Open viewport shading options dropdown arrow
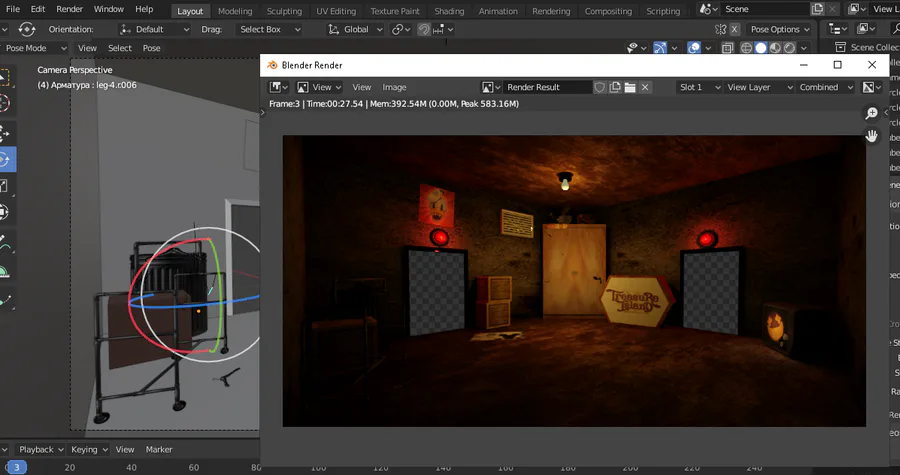This screenshot has width=900, height=475. [x=804, y=48]
